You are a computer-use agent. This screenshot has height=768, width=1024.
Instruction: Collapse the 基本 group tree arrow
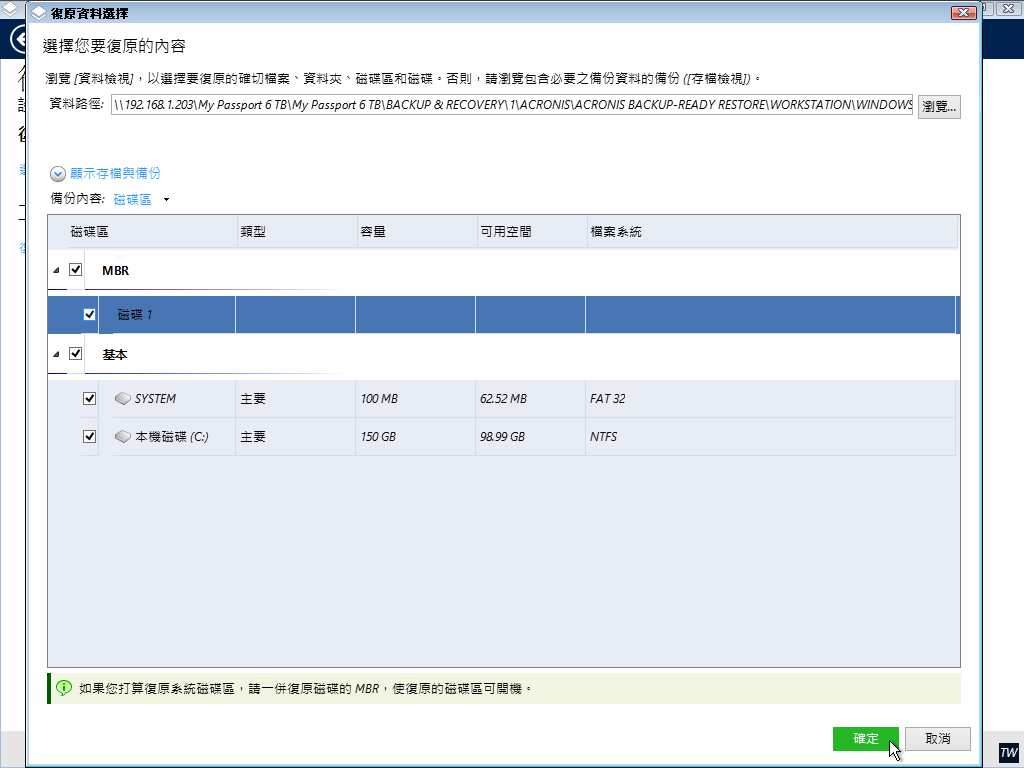[x=56, y=355]
